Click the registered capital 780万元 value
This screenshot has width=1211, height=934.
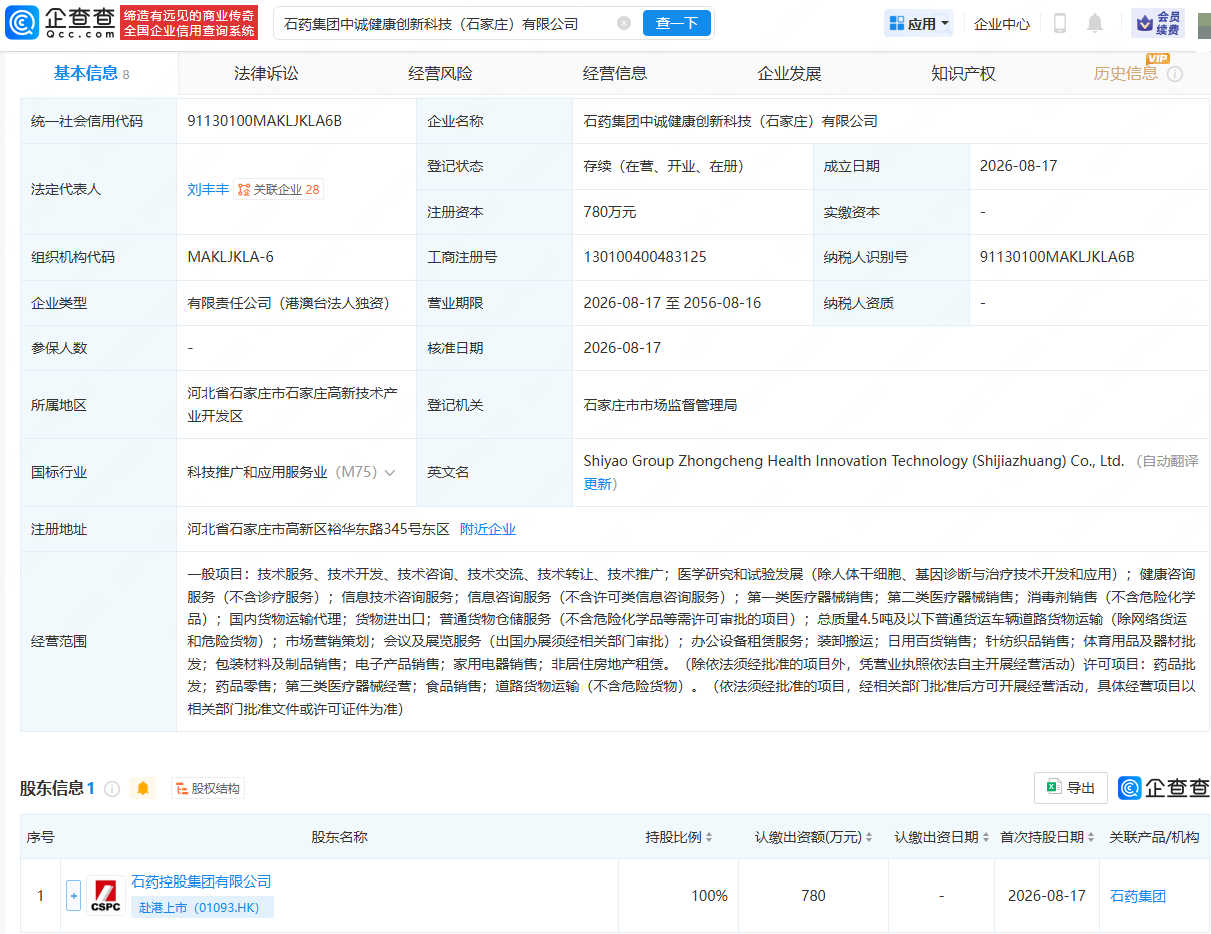point(609,212)
